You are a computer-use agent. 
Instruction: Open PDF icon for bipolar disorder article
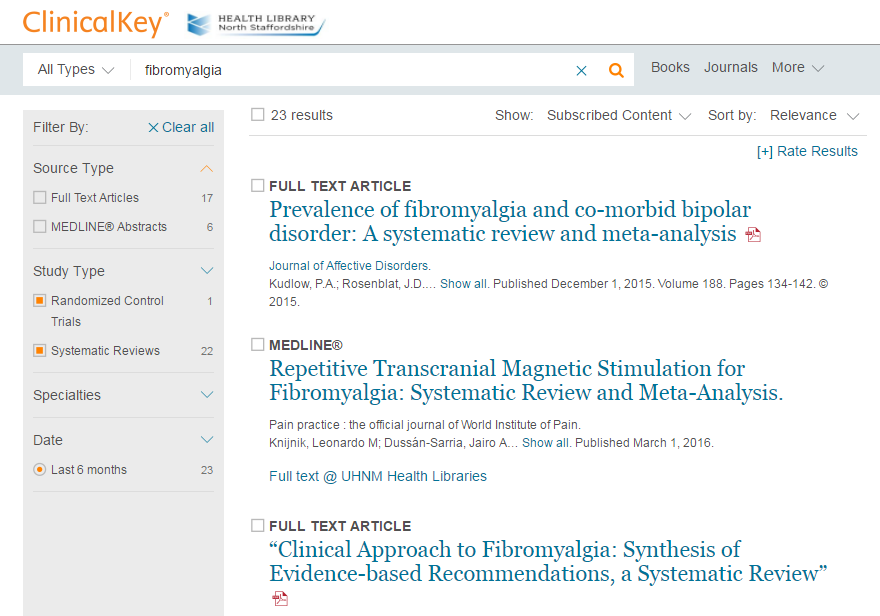click(x=753, y=235)
